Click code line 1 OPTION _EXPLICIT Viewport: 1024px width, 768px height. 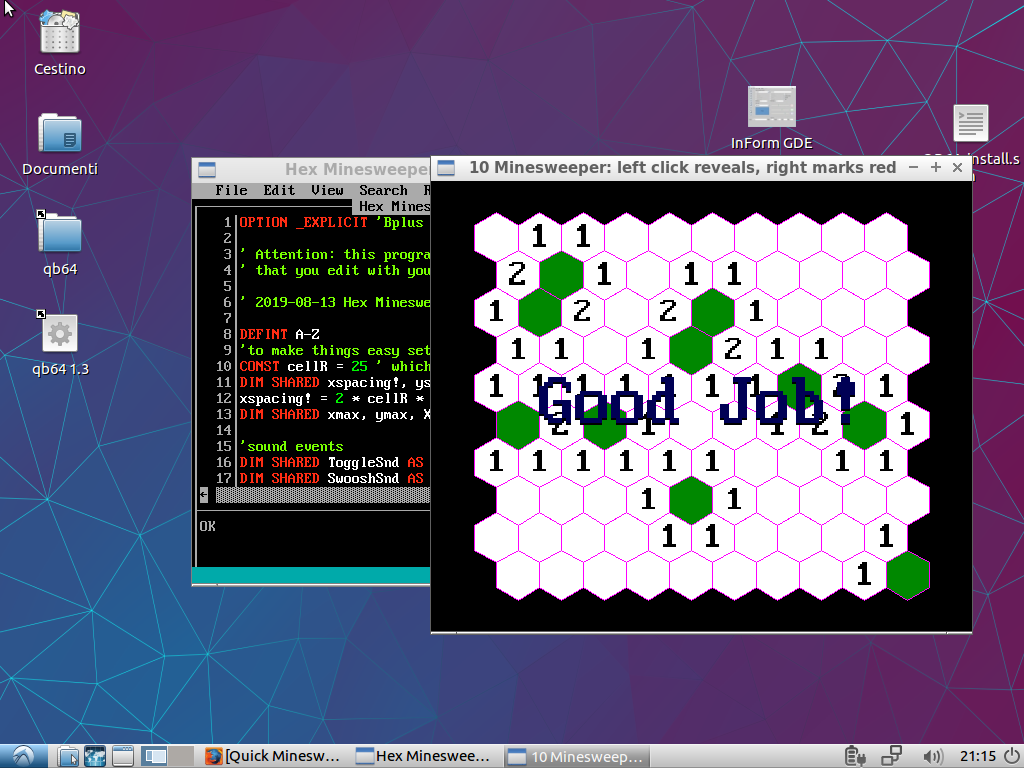(x=331, y=222)
